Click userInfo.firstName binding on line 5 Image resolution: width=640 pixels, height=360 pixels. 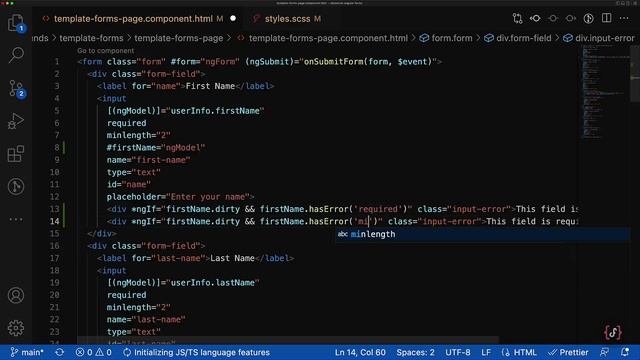click(215, 111)
